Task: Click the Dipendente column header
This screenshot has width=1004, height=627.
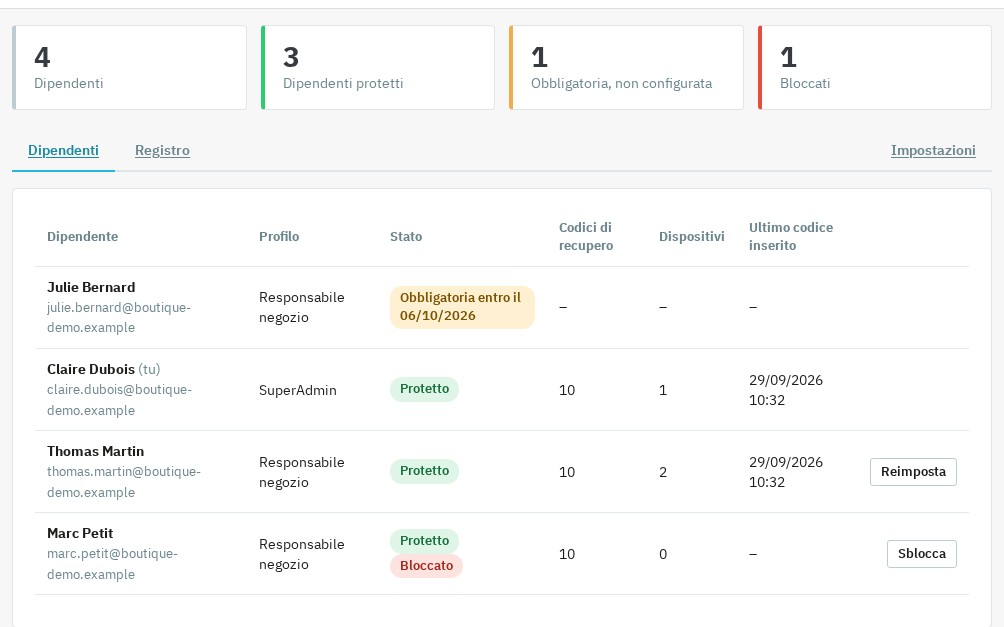Action: [83, 236]
